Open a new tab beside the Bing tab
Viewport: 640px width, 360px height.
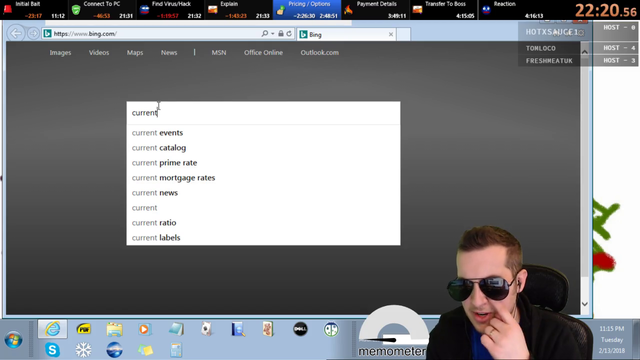(403, 34)
